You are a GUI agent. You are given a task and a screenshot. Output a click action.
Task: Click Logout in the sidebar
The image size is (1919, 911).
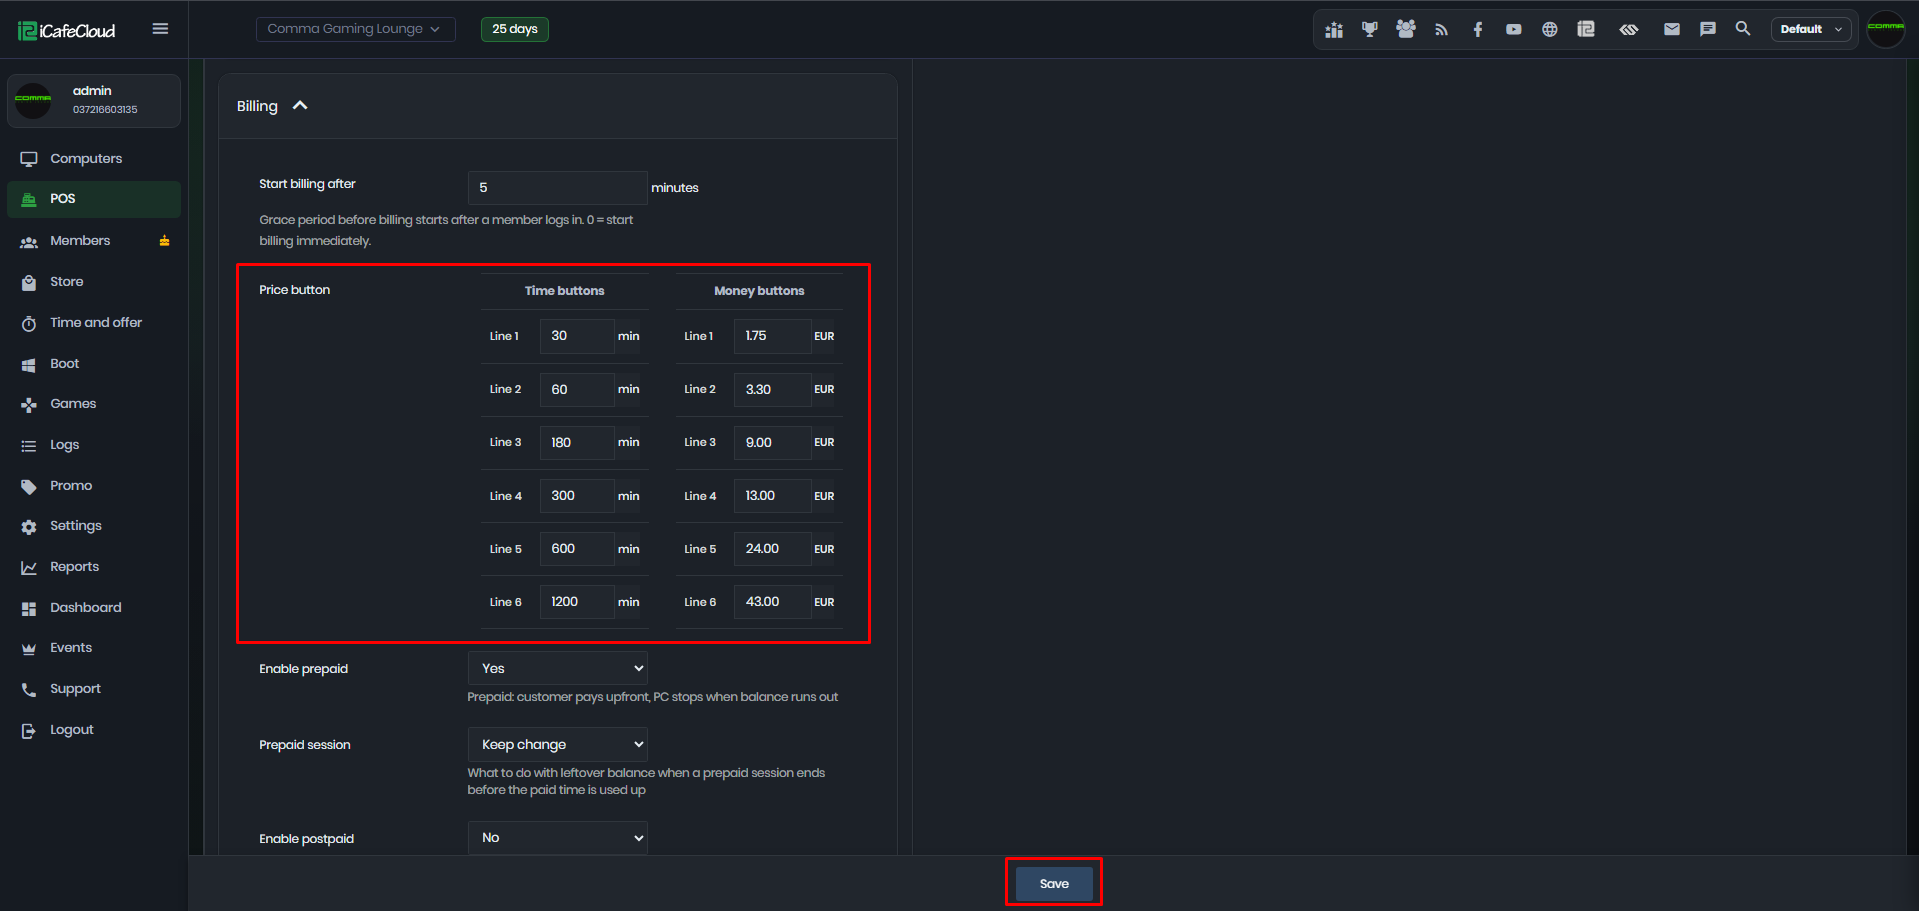click(94, 730)
